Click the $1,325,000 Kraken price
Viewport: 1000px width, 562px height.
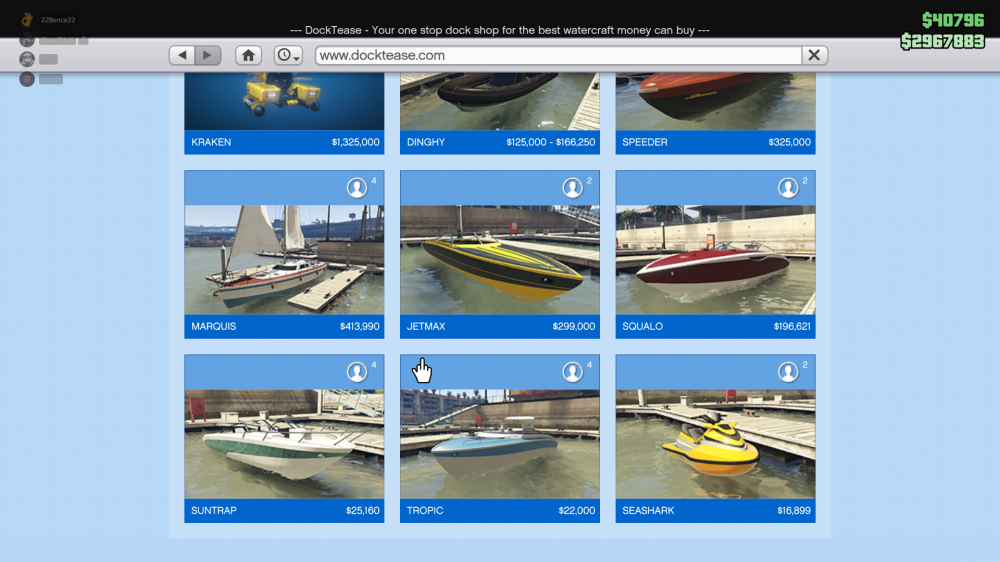tap(355, 142)
